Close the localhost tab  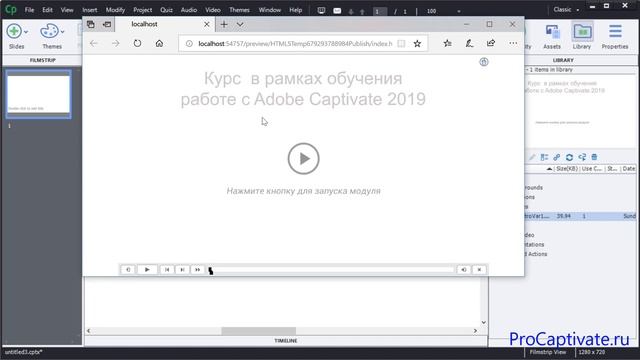tap(207, 24)
